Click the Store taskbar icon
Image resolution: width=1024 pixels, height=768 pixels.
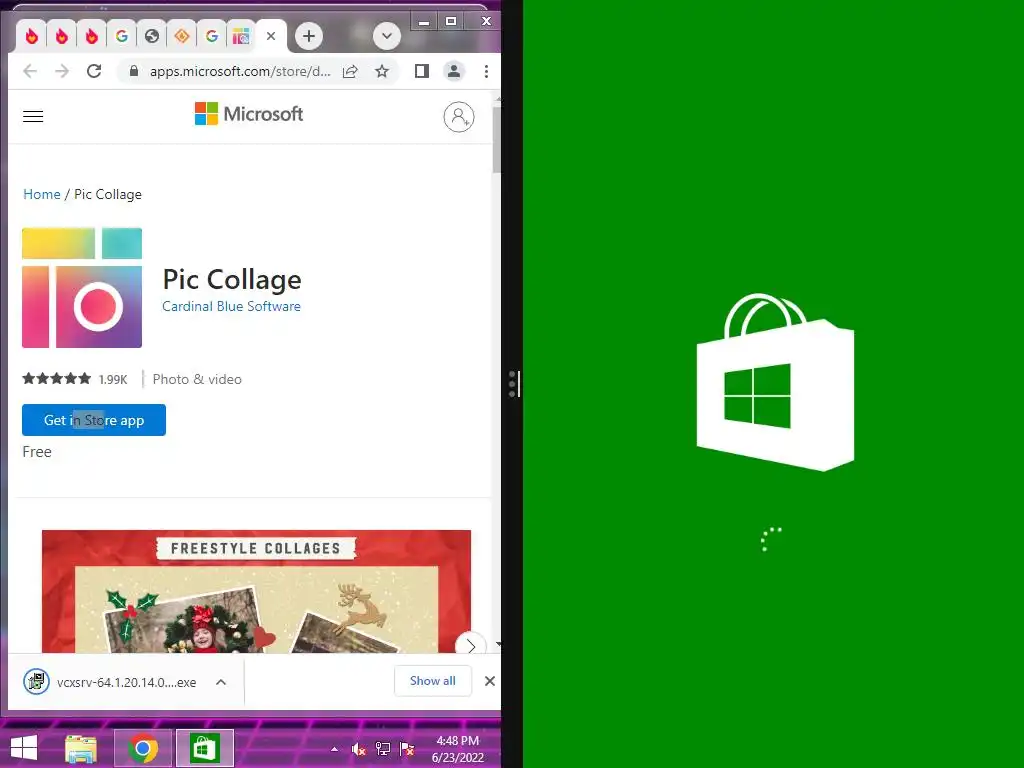coord(204,748)
